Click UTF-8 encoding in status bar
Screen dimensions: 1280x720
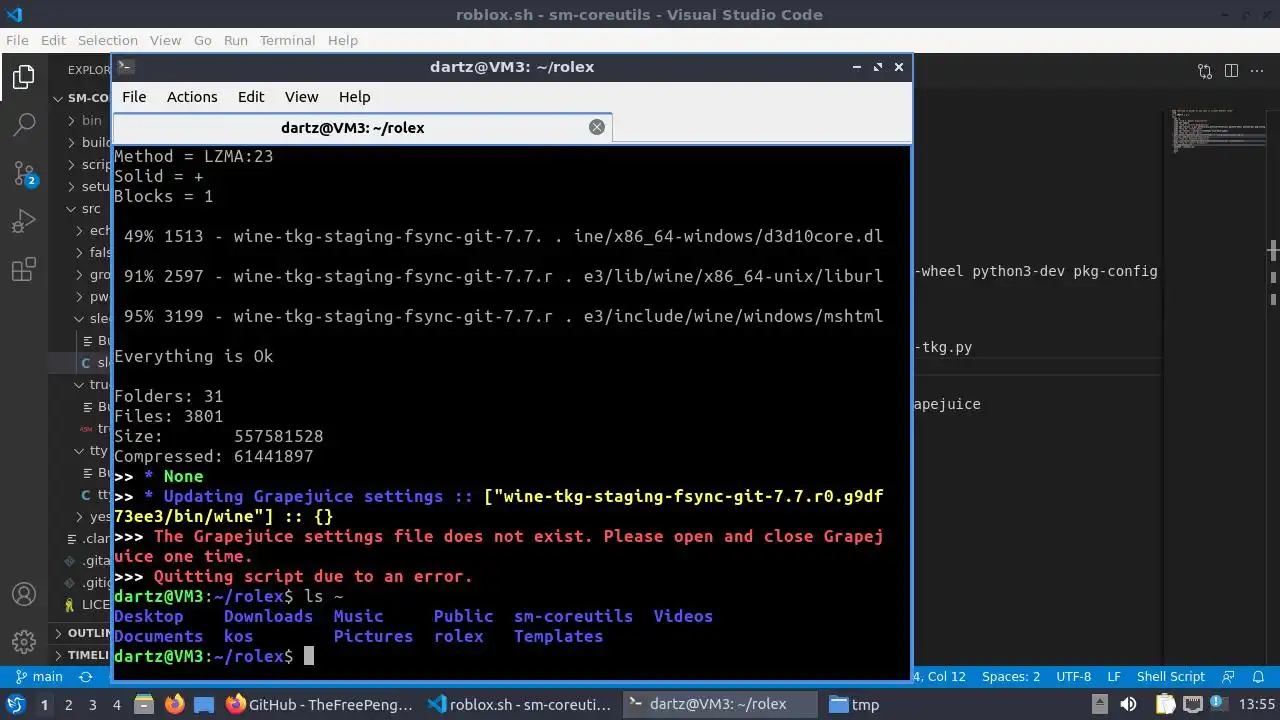[x=1074, y=677]
